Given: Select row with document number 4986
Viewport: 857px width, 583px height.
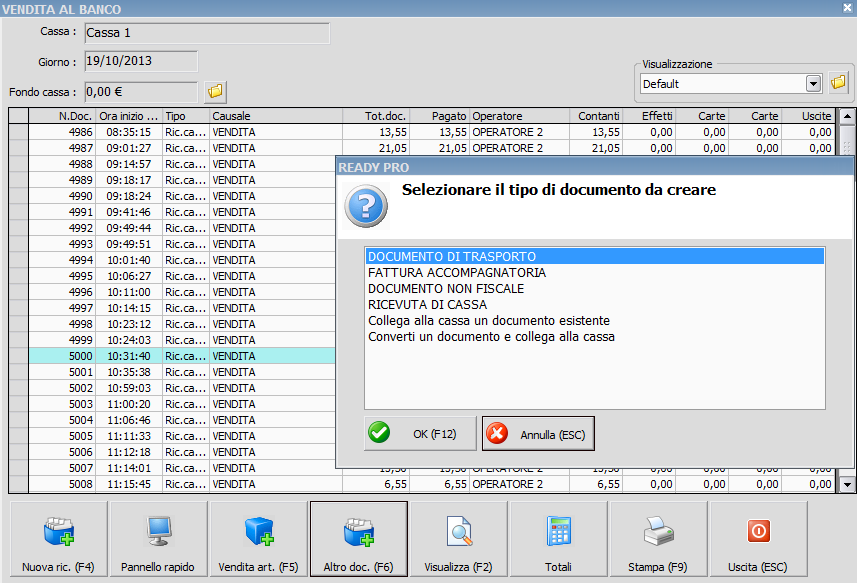Looking at the screenshot, I should click(432, 132).
